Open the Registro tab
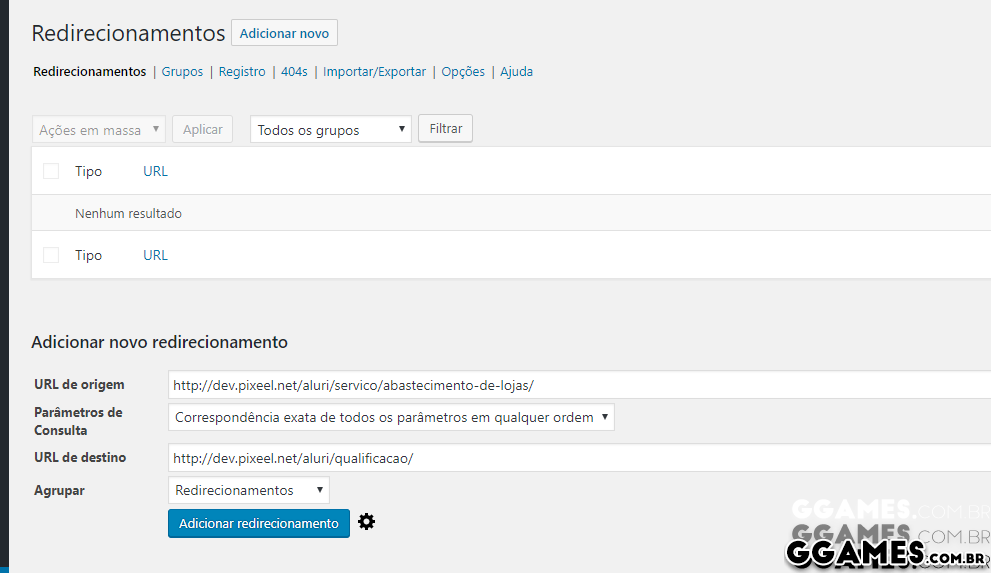 [242, 72]
